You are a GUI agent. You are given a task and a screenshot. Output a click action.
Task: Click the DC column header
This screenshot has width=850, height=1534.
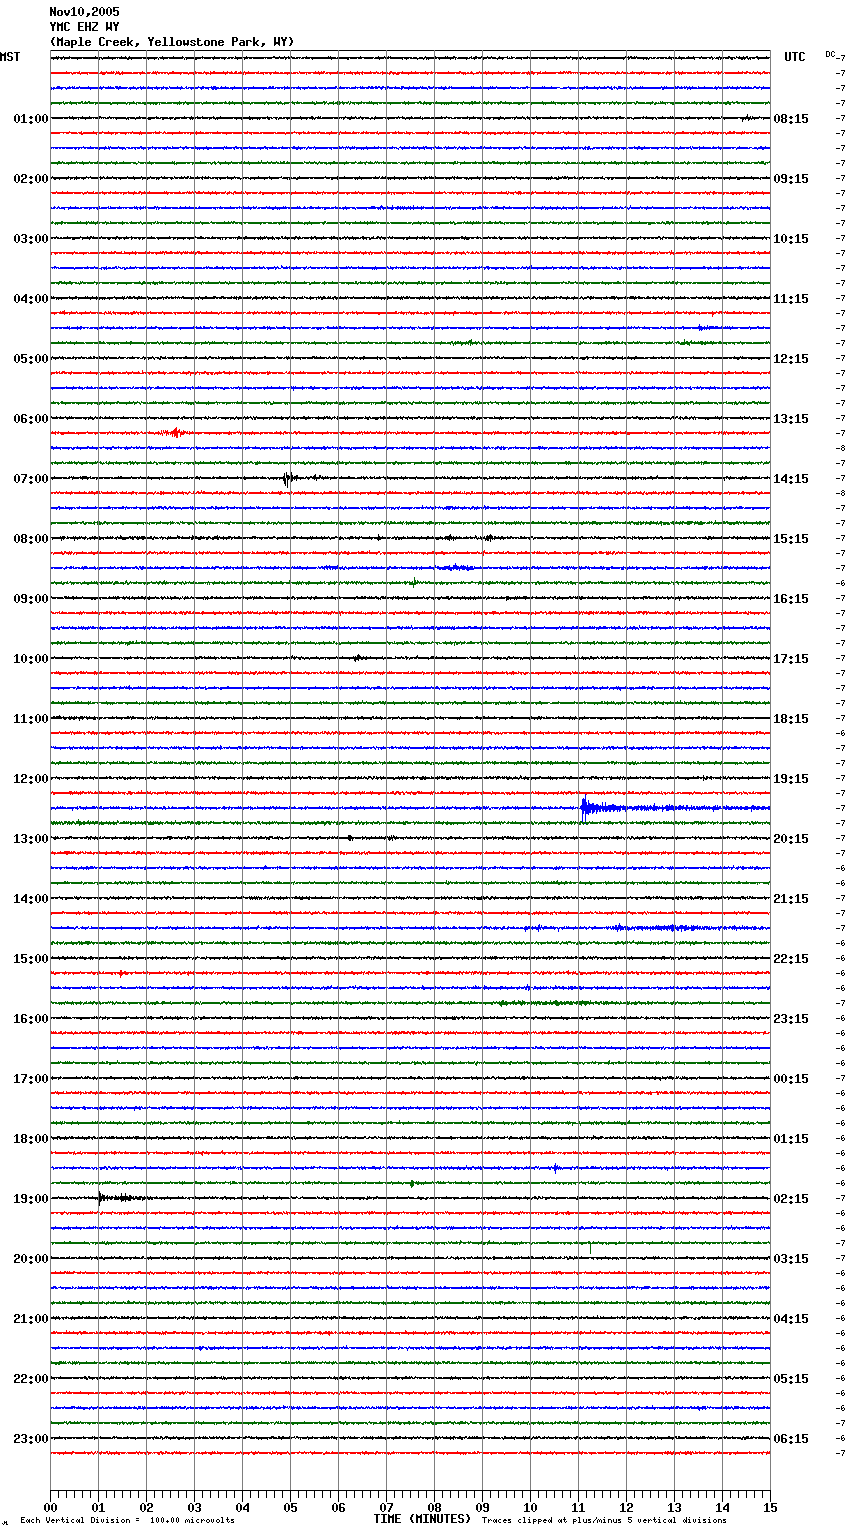pos(830,54)
